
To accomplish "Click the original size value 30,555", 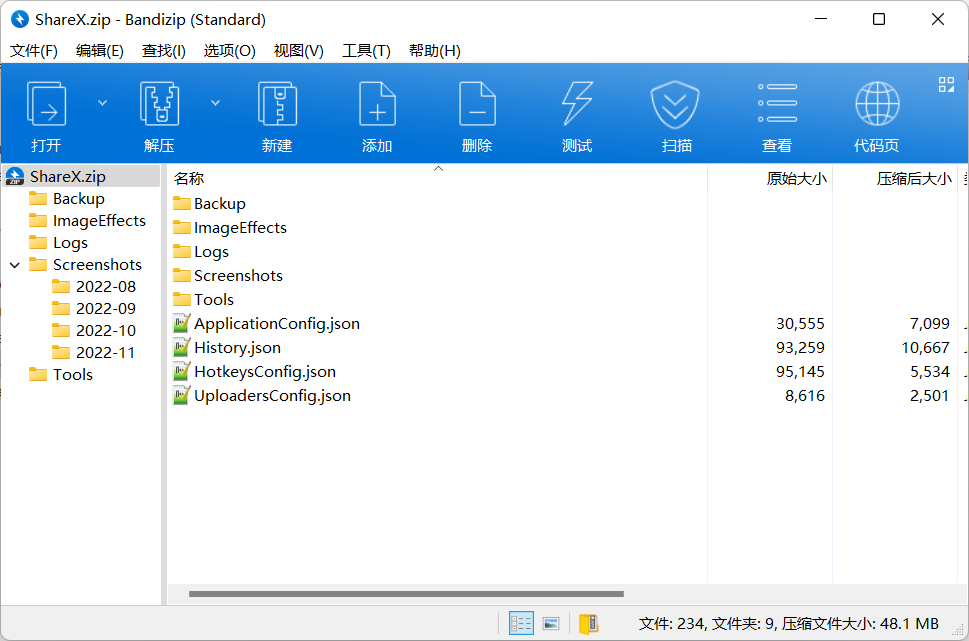I will tap(800, 323).
